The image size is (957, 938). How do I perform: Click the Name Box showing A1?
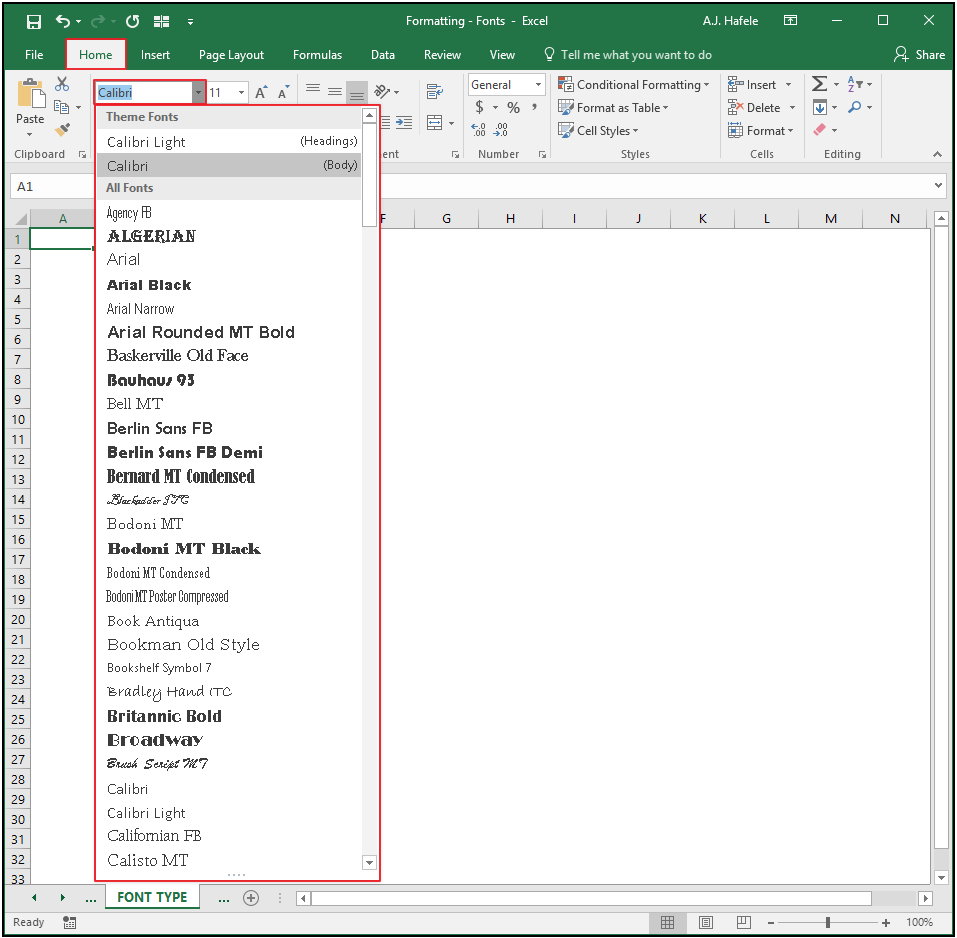pyautogui.click(x=51, y=186)
